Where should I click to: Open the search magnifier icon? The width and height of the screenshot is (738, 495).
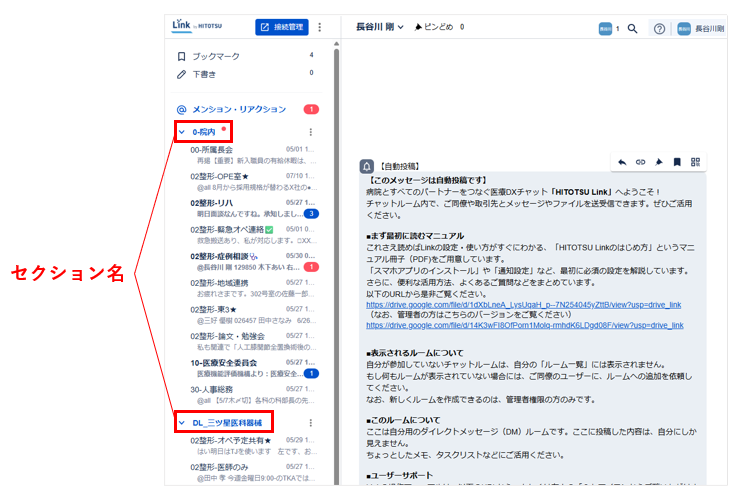click(633, 29)
